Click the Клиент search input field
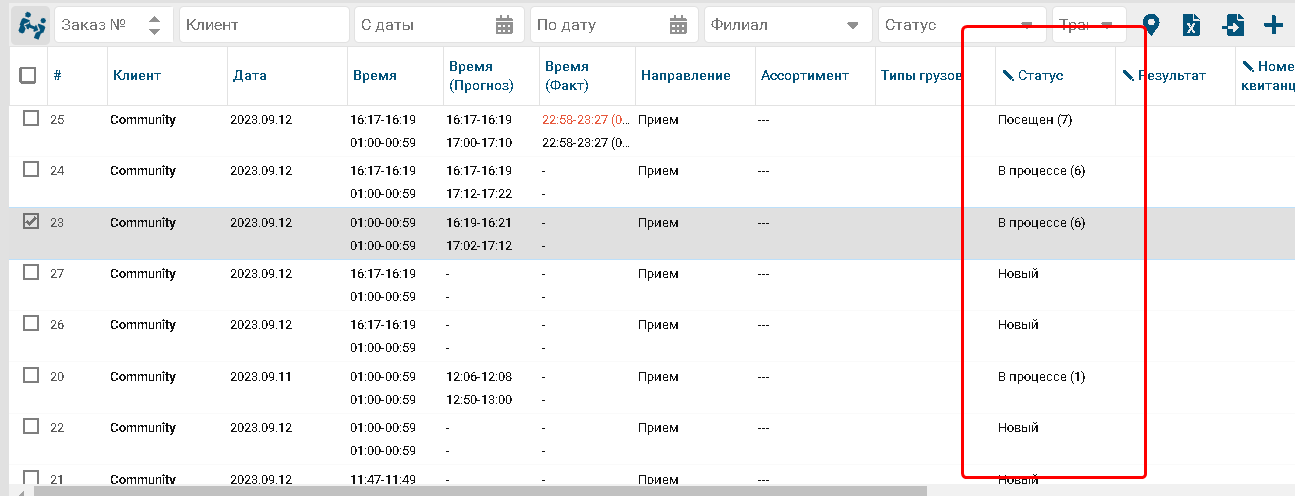The width and height of the screenshot is (1295, 496). 264,25
